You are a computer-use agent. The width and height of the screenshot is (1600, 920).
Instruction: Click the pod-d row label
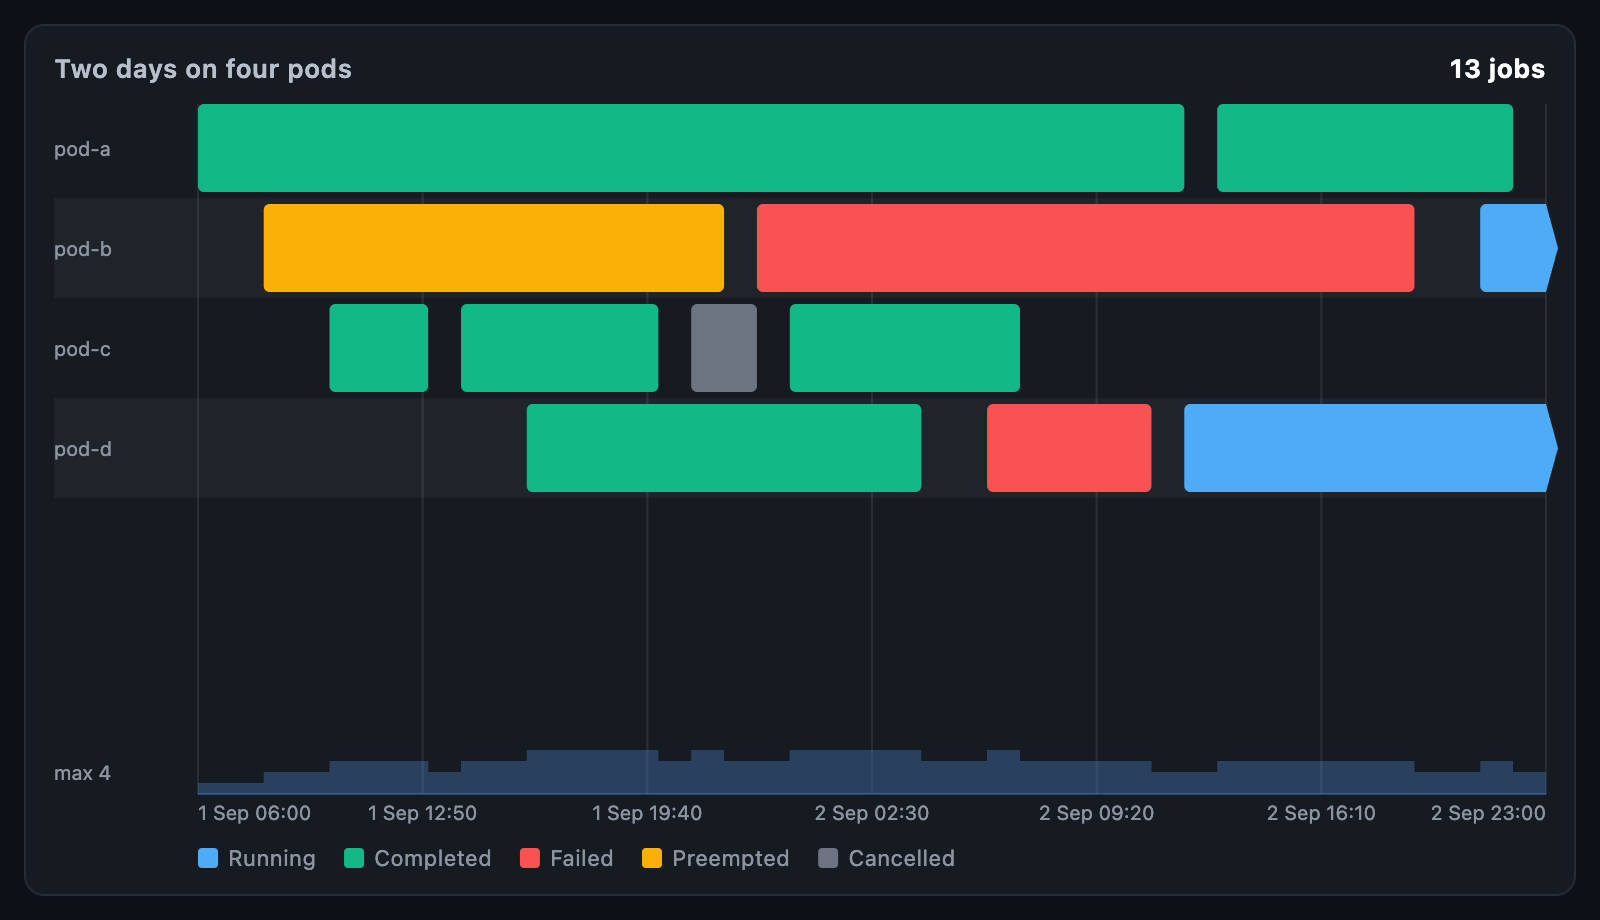(83, 449)
